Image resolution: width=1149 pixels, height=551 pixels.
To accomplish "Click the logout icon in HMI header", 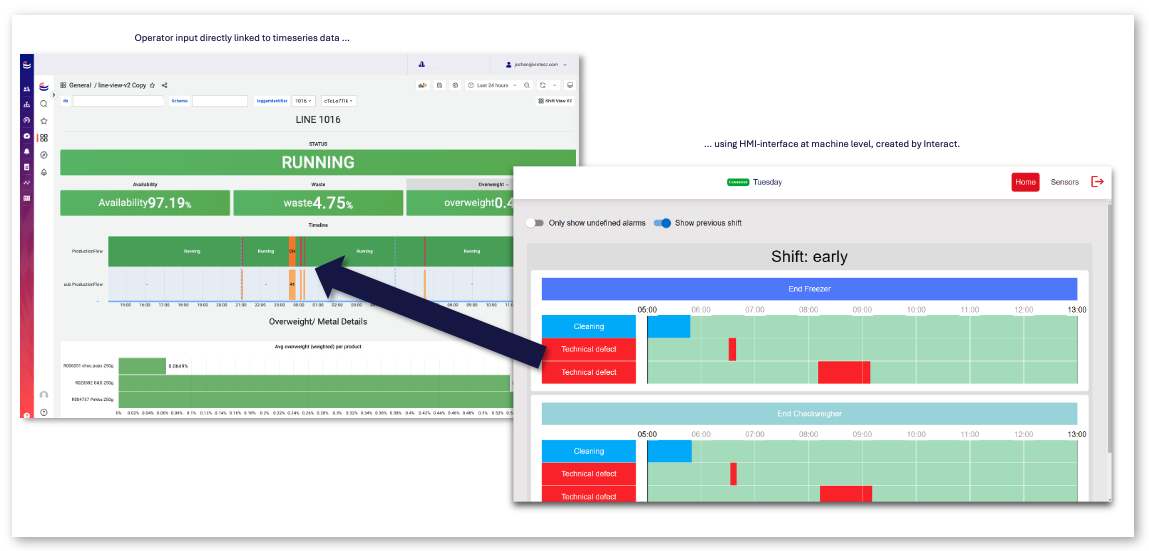I will pyautogui.click(x=1097, y=182).
